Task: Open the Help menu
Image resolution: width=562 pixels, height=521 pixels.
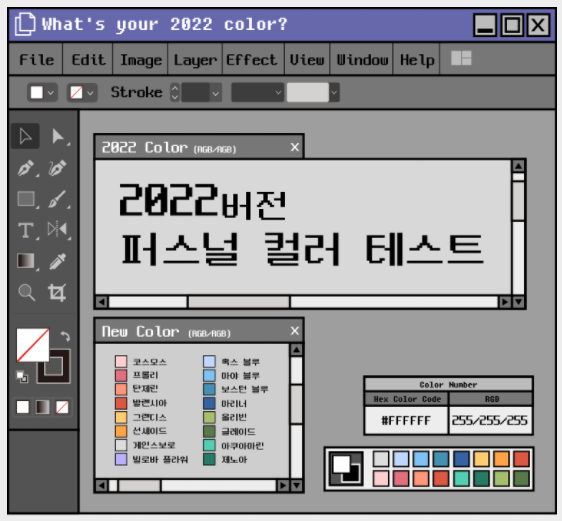Action: coord(417,60)
